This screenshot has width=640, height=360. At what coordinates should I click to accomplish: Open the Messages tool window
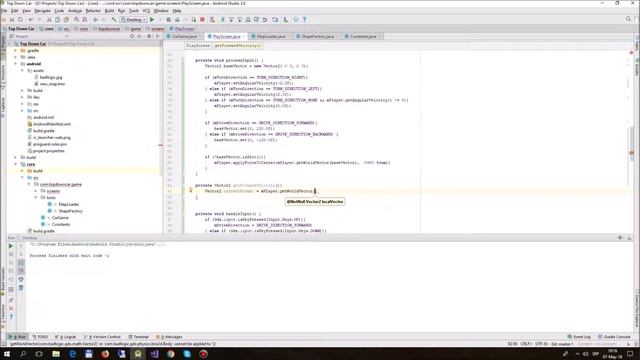point(169,337)
